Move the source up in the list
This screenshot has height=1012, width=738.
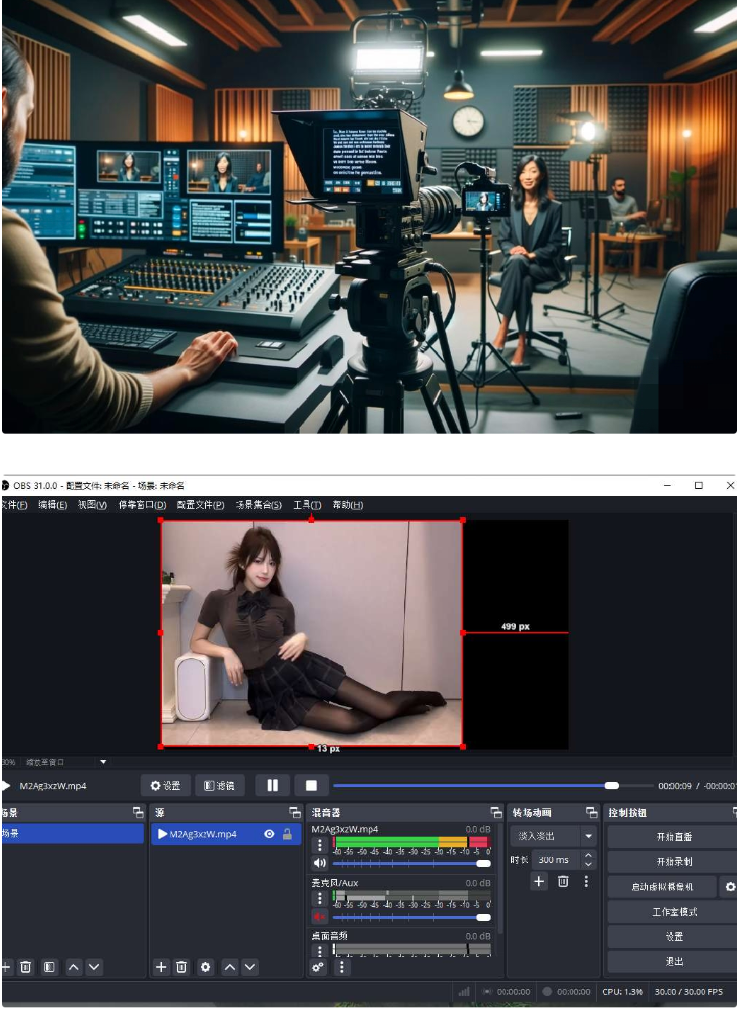[x=230, y=967]
